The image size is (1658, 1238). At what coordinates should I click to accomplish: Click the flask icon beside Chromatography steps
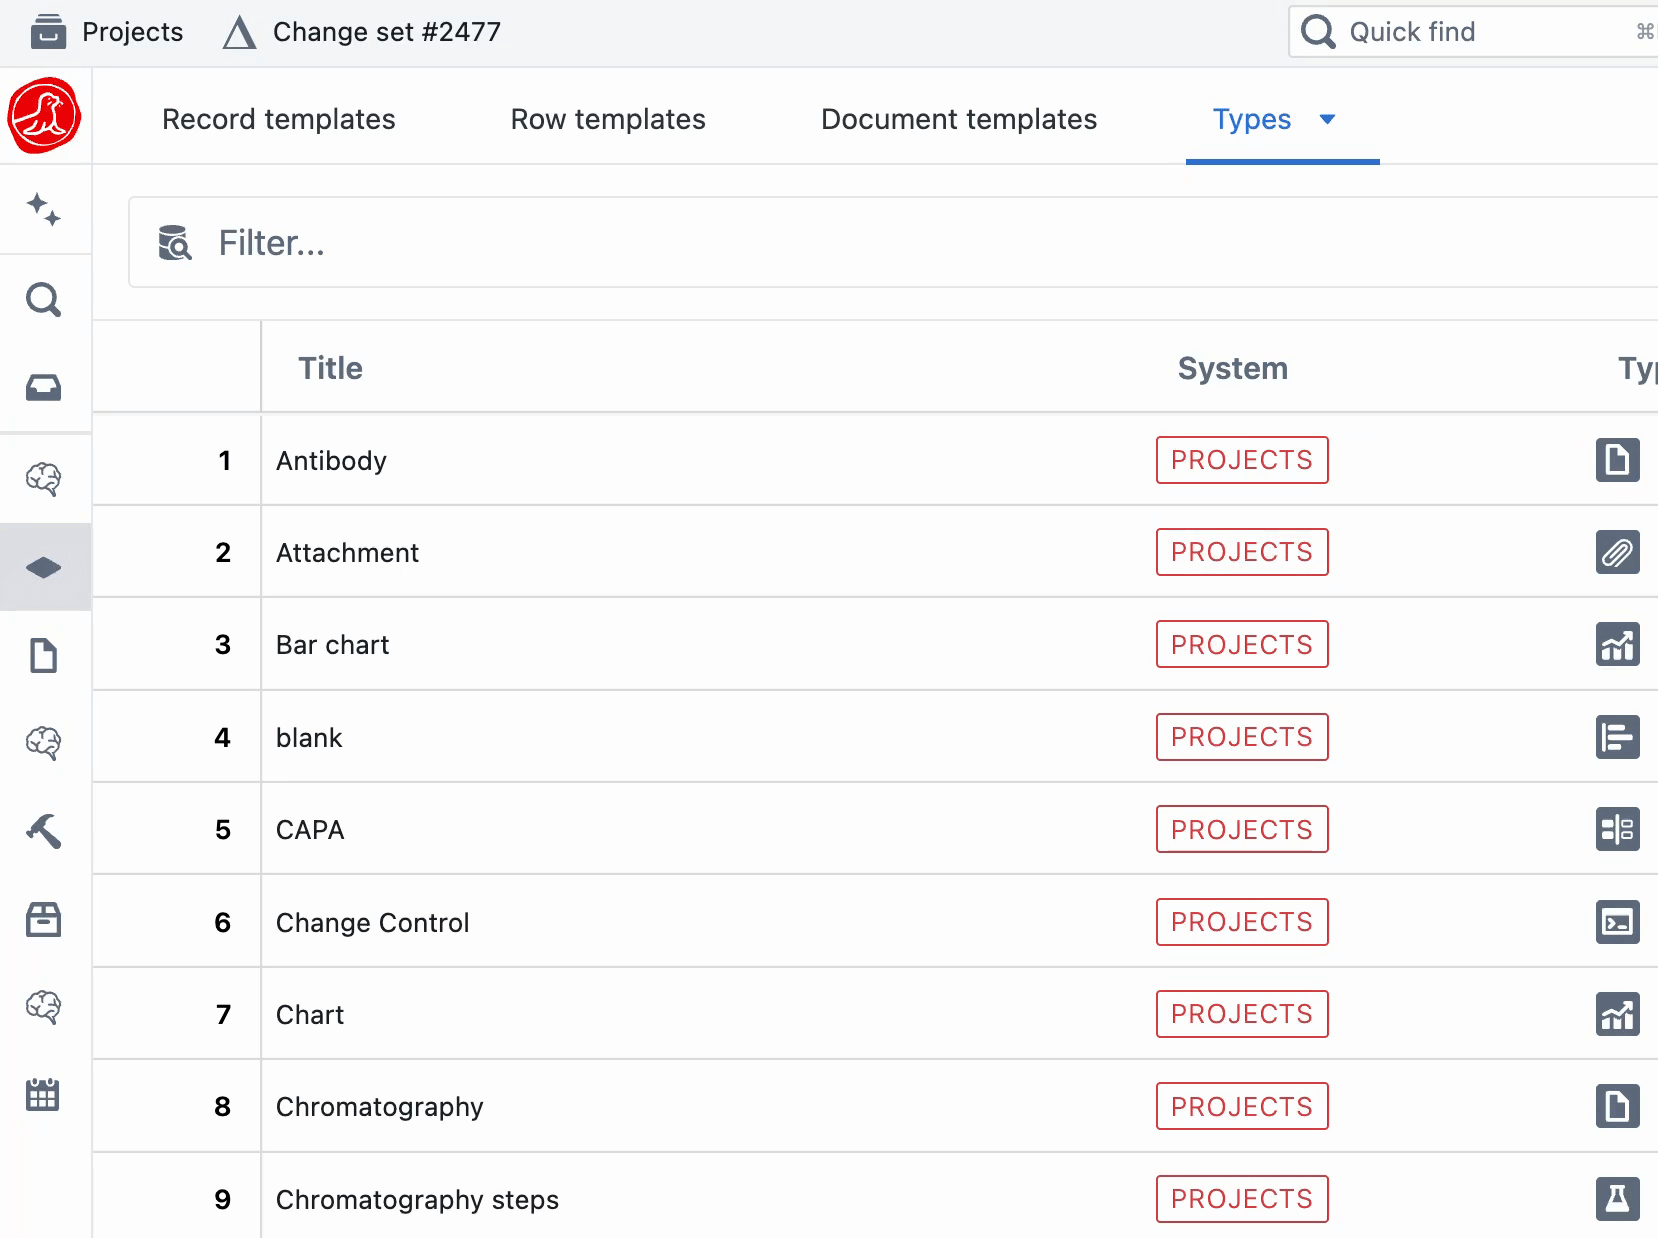point(1617,1198)
